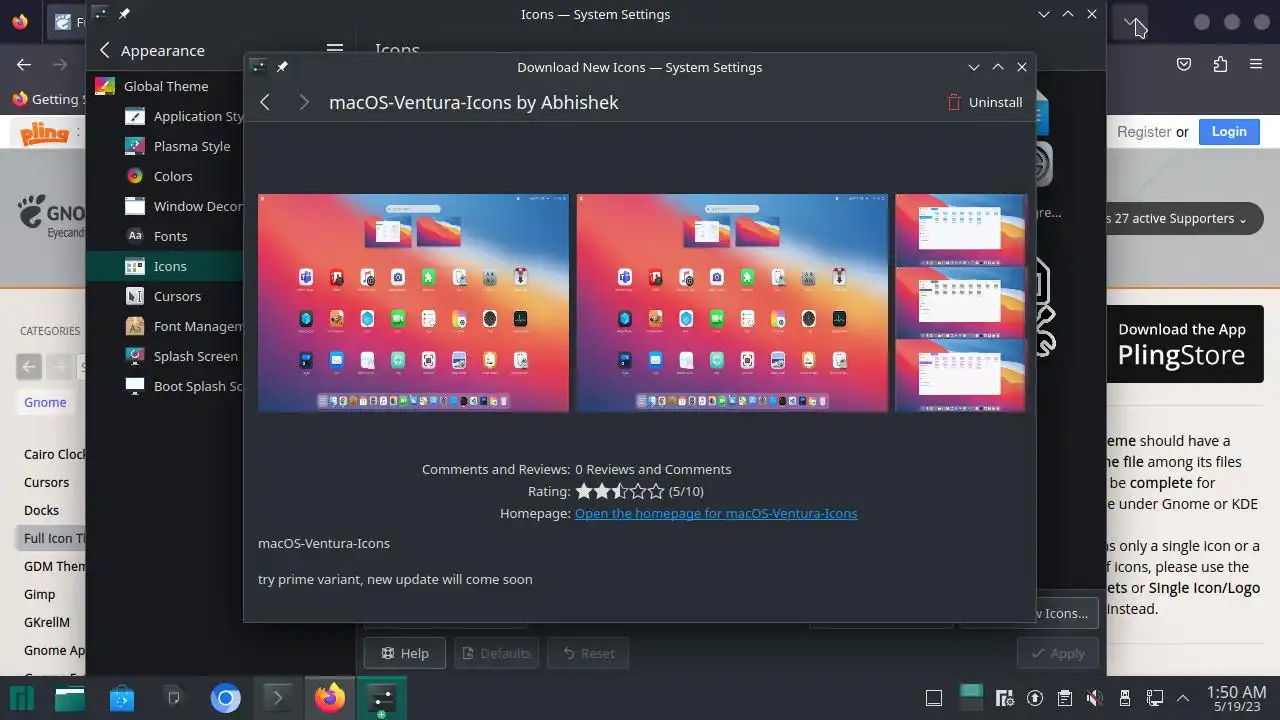Open Manjaro application launcher
The image size is (1280, 720).
click(x=22, y=697)
